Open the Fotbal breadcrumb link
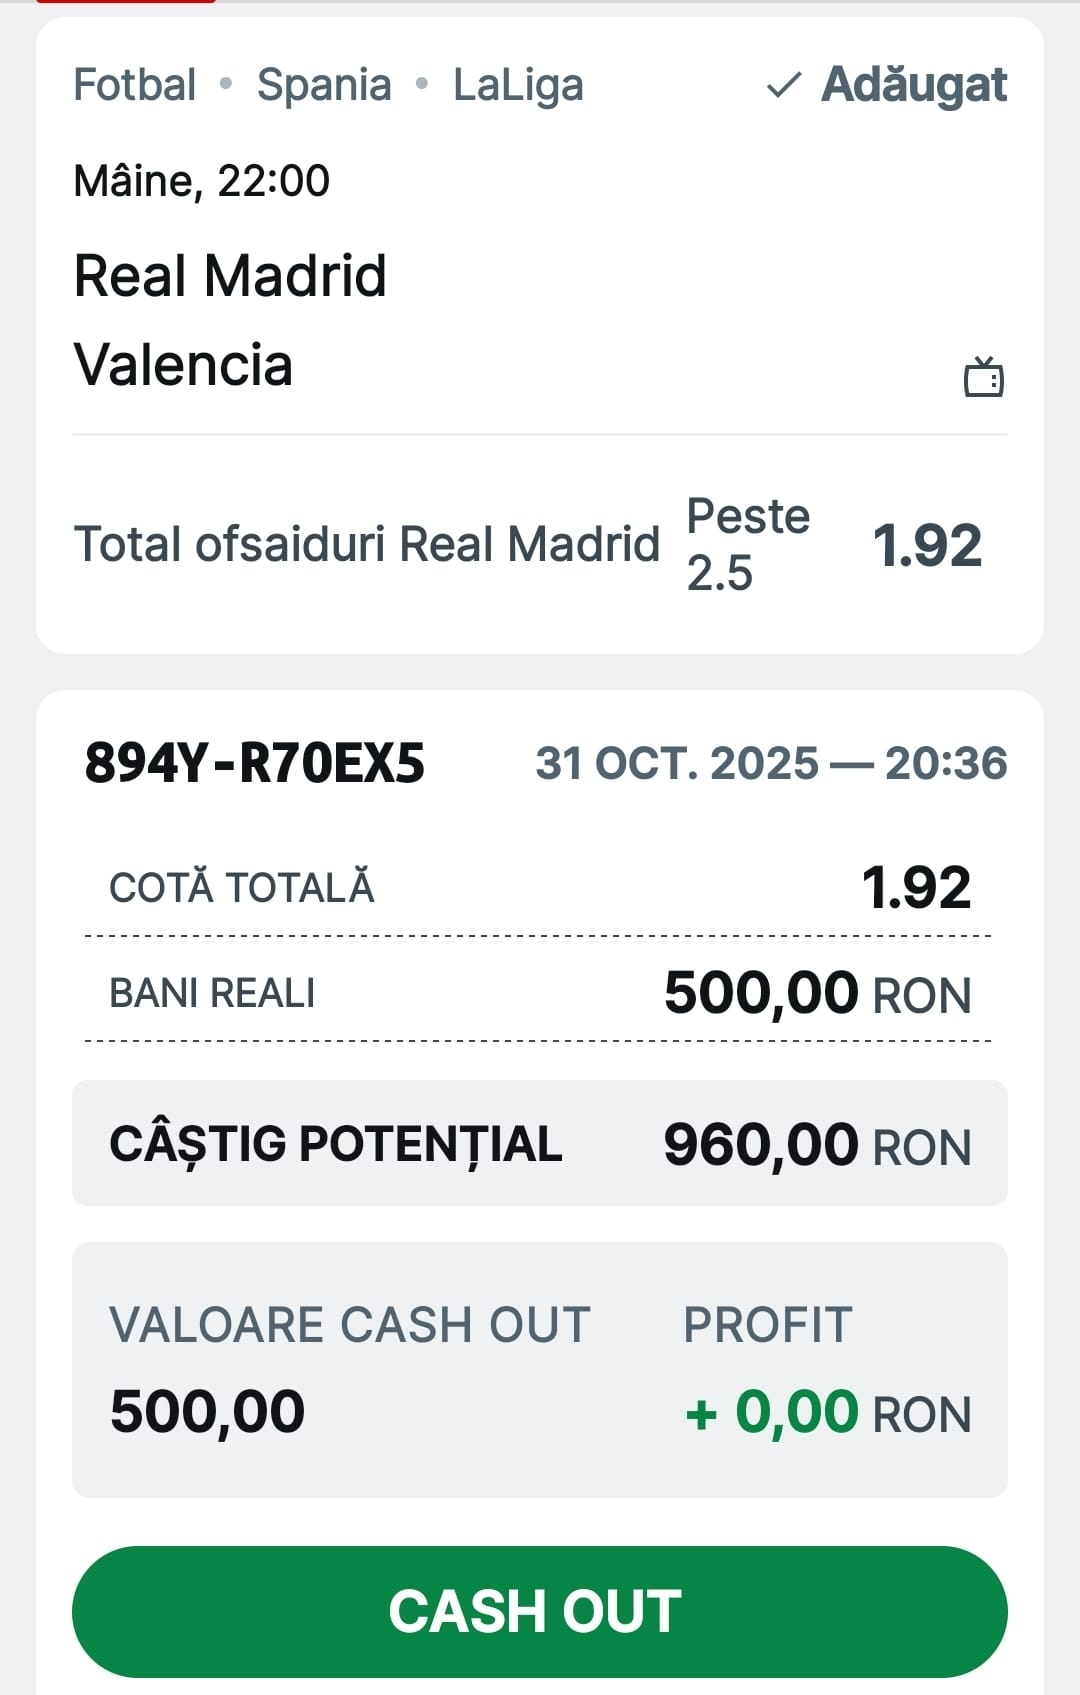This screenshot has width=1080, height=1695. (x=135, y=85)
